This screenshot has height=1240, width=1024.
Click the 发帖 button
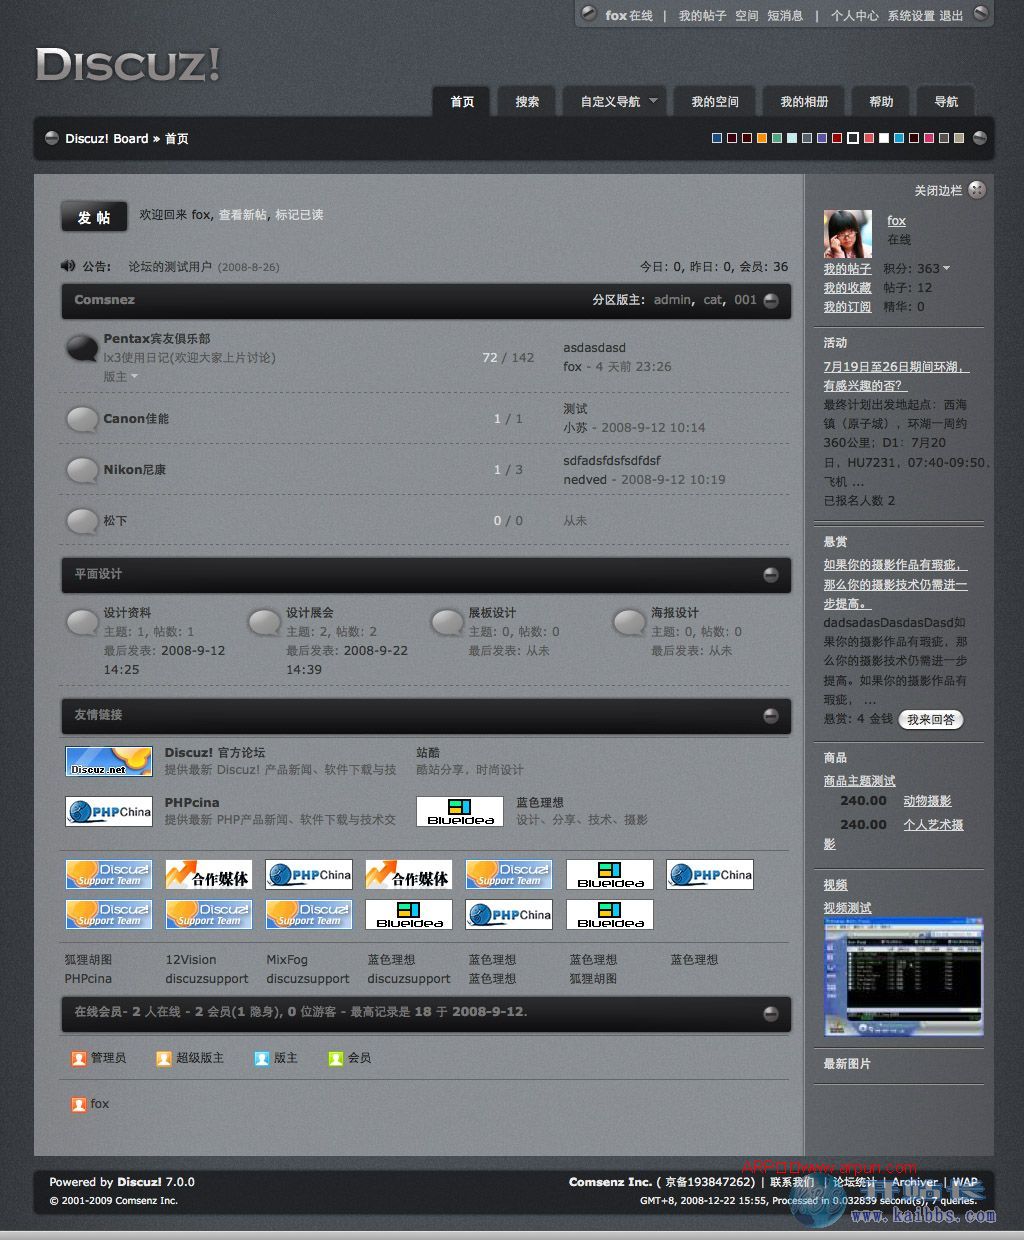pyautogui.click(x=94, y=217)
